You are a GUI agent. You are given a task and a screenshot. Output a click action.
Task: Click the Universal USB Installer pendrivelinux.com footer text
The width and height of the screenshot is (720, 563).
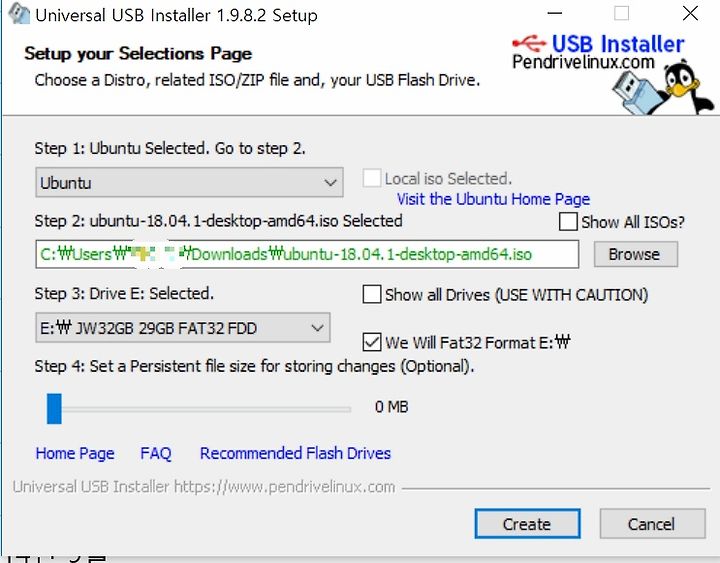point(204,486)
